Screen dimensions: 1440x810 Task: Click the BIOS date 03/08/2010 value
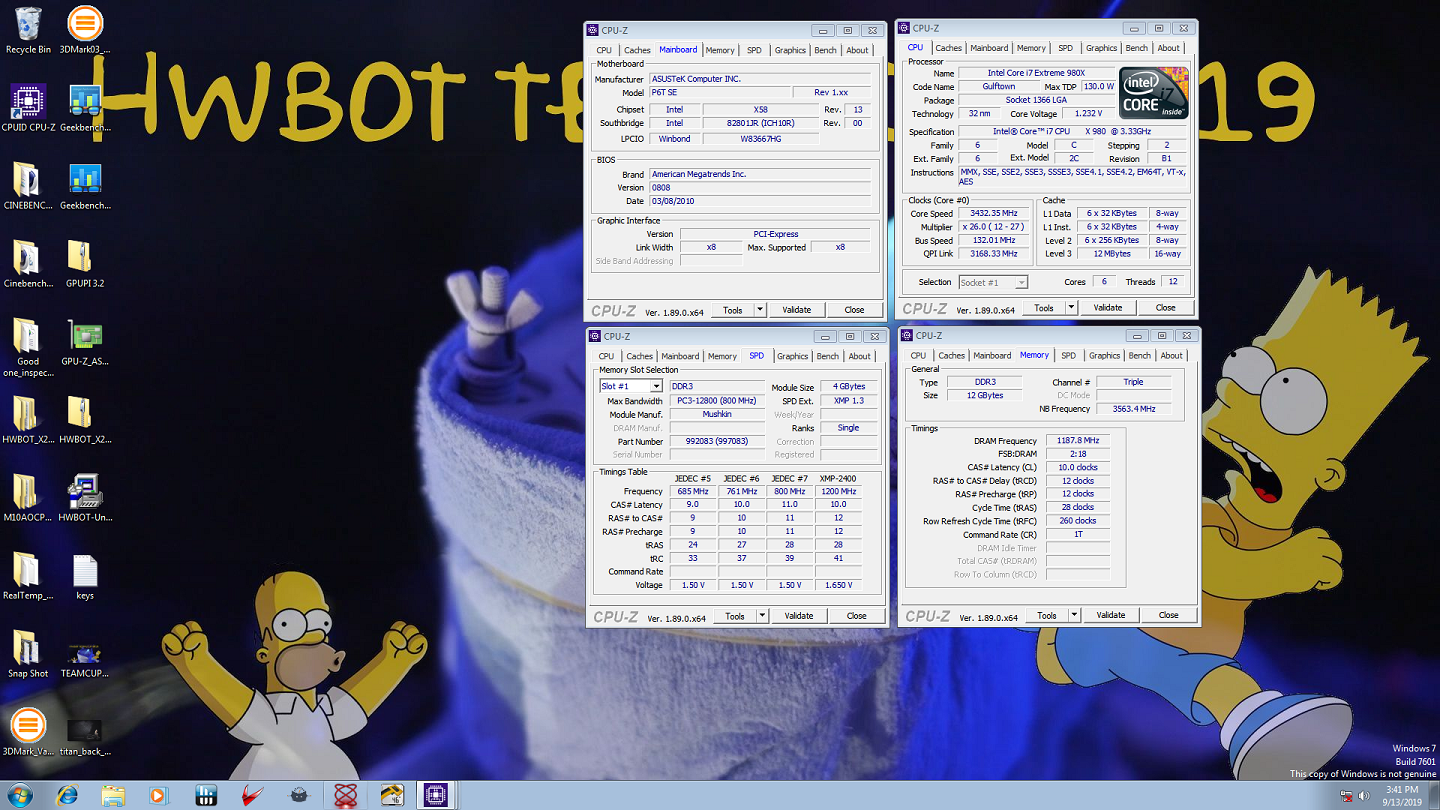click(x=761, y=201)
